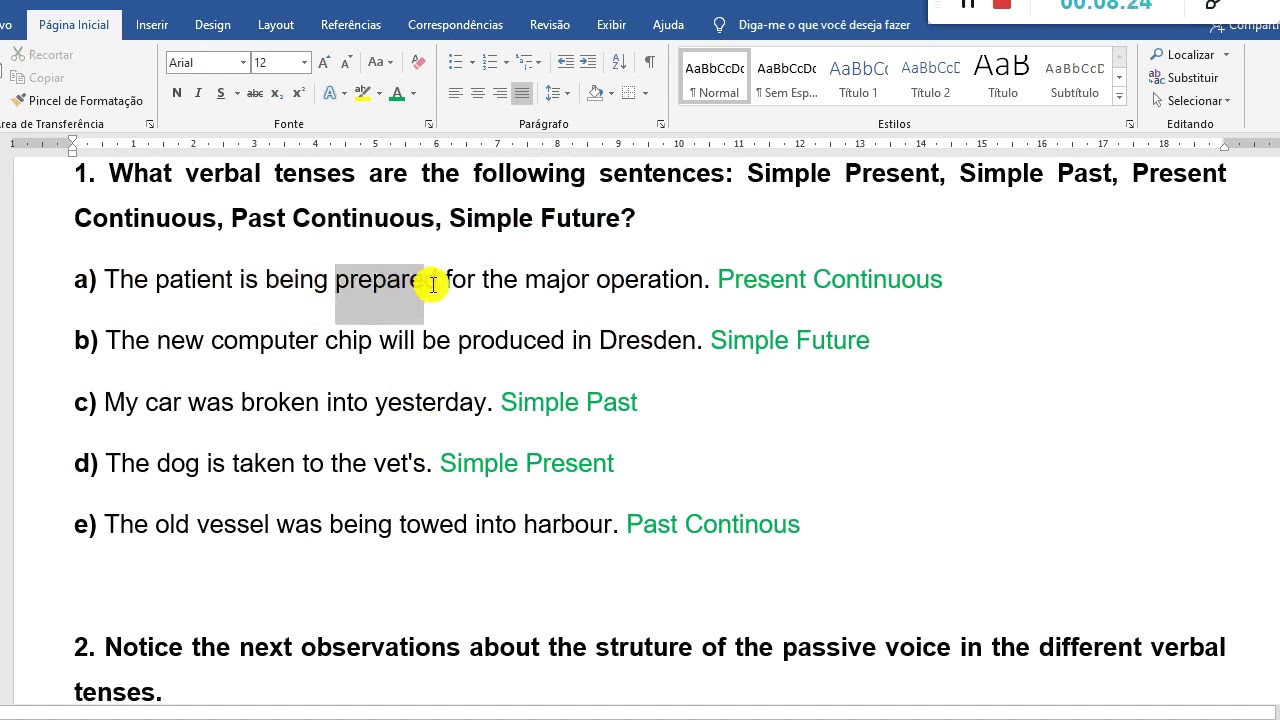Click green text 'Simple Future'
This screenshot has width=1280, height=720.
[790, 341]
